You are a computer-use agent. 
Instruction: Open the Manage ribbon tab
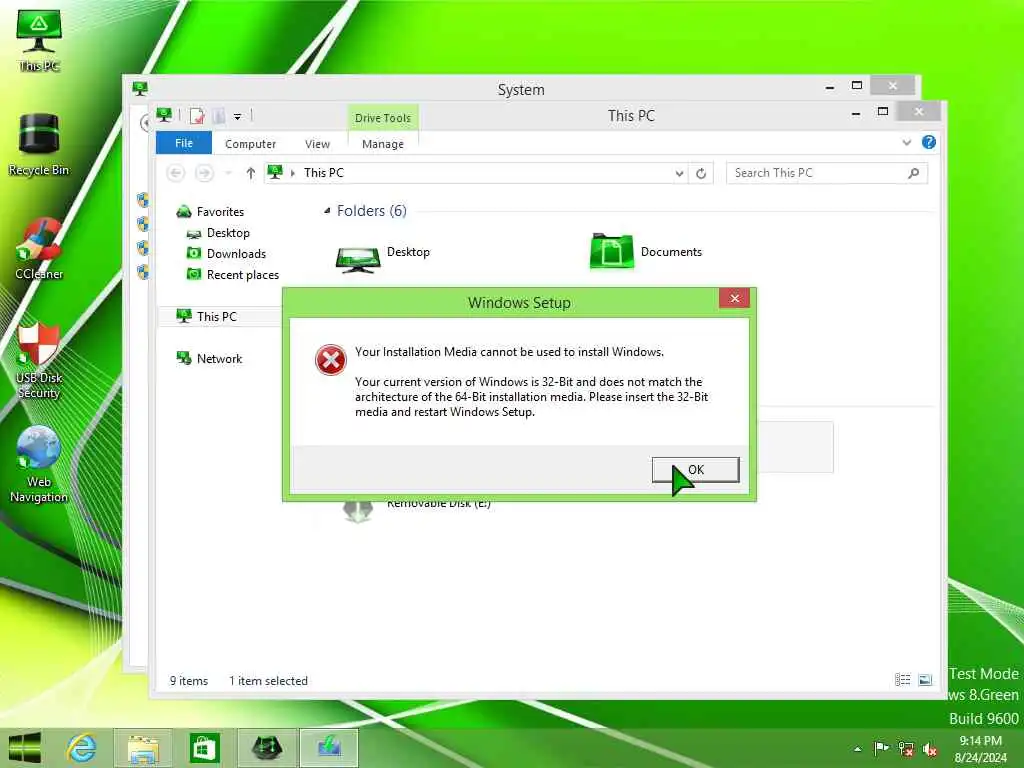(x=383, y=144)
